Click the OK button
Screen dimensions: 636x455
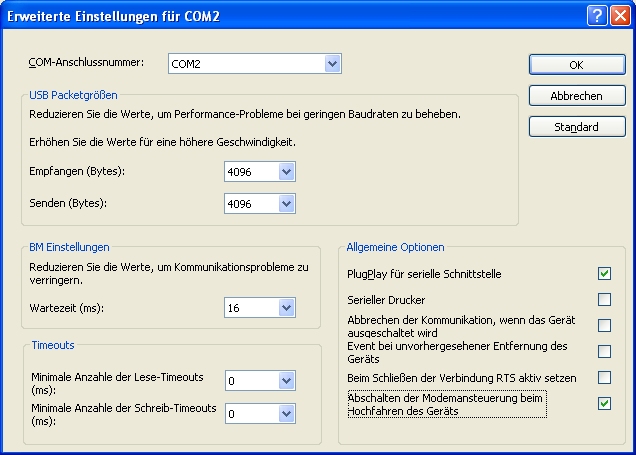coord(576,64)
